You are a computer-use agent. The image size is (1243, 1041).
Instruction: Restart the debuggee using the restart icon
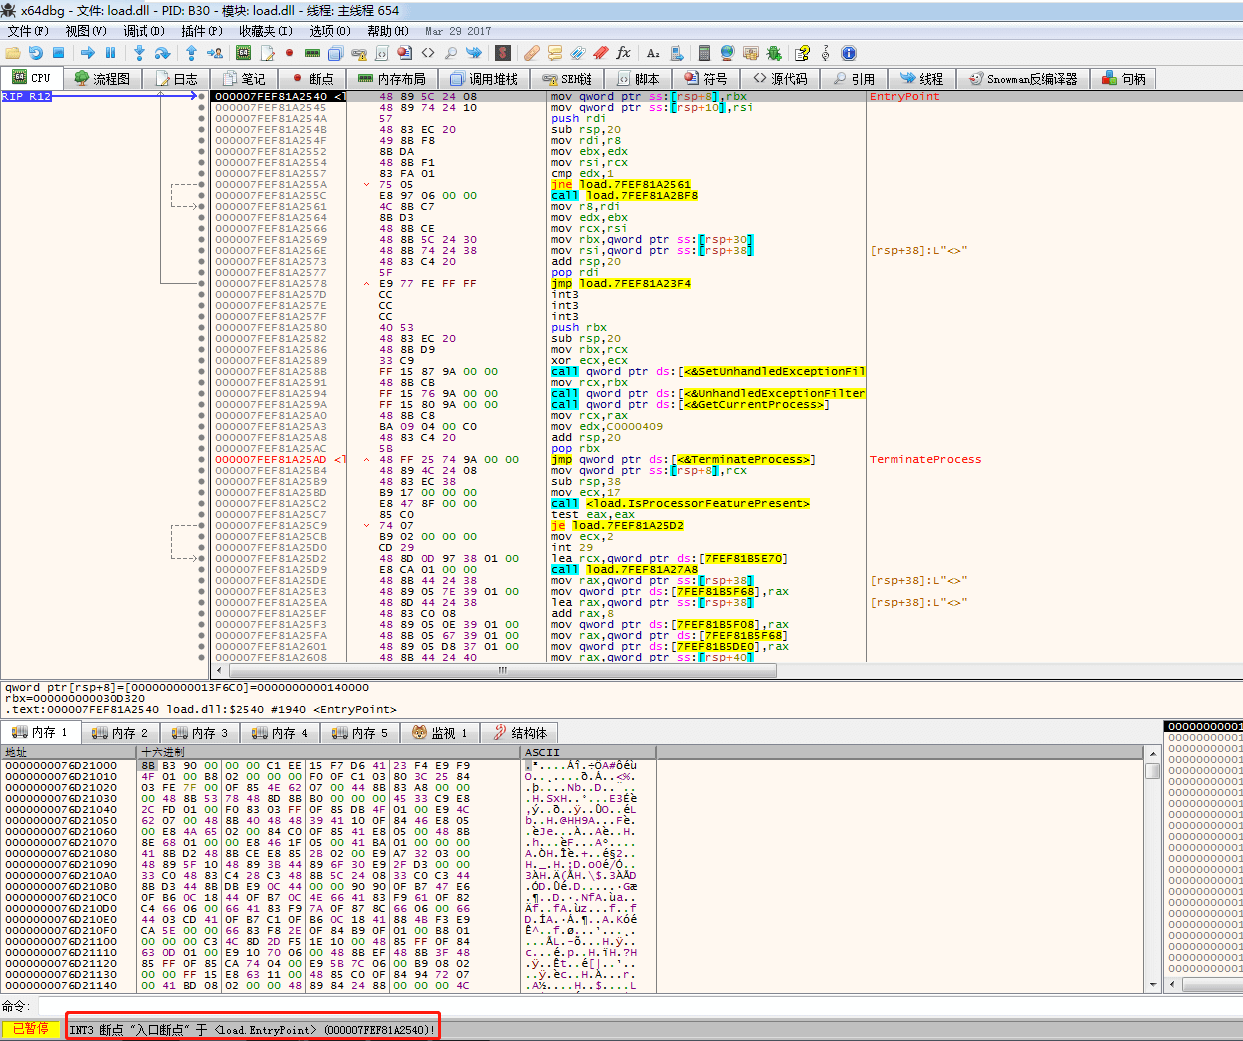point(36,53)
